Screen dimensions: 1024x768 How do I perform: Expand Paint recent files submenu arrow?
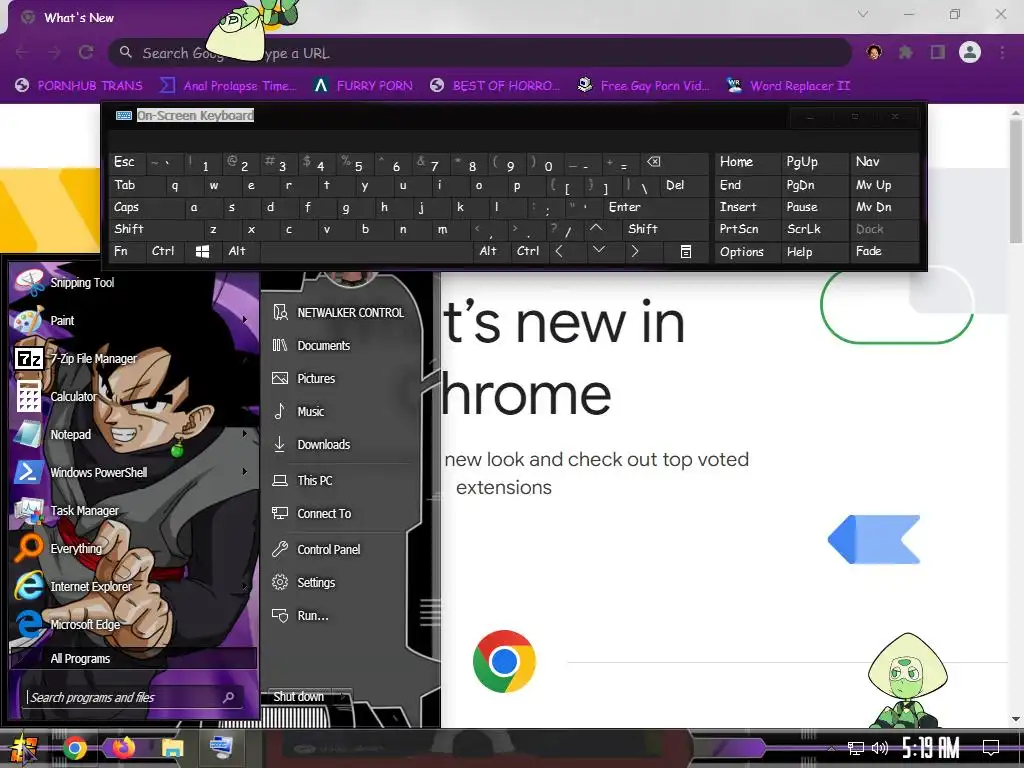click(x=245, y=320)
